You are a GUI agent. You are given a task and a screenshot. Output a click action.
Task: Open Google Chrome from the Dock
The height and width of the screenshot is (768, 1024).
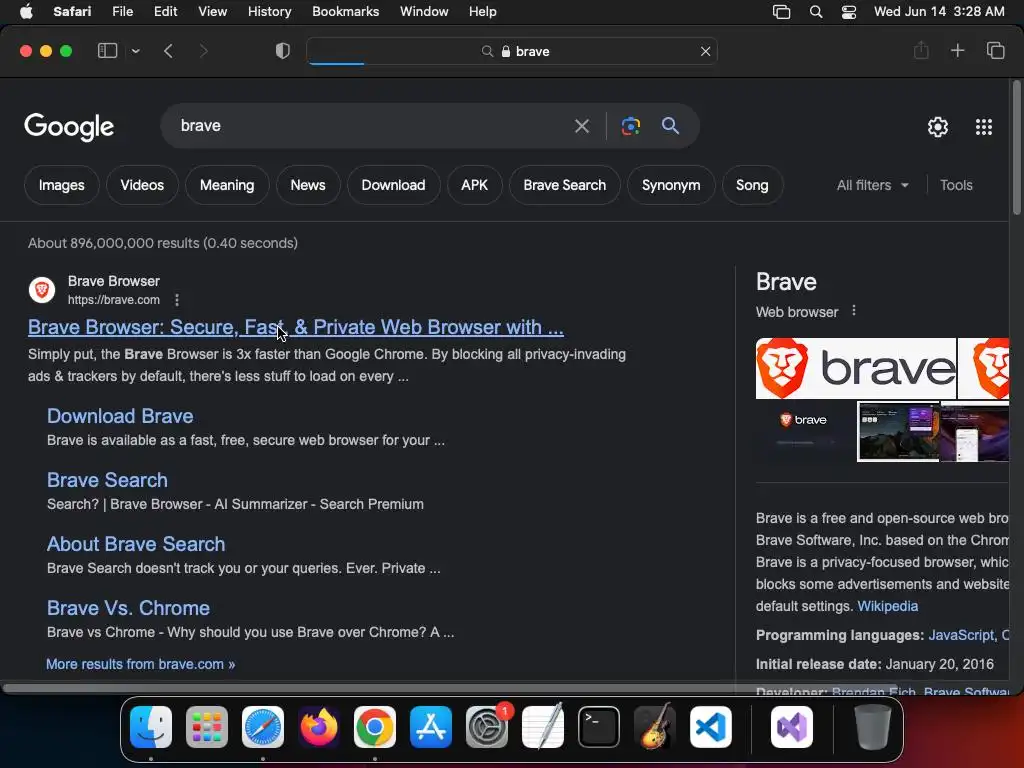coord(375,727)
